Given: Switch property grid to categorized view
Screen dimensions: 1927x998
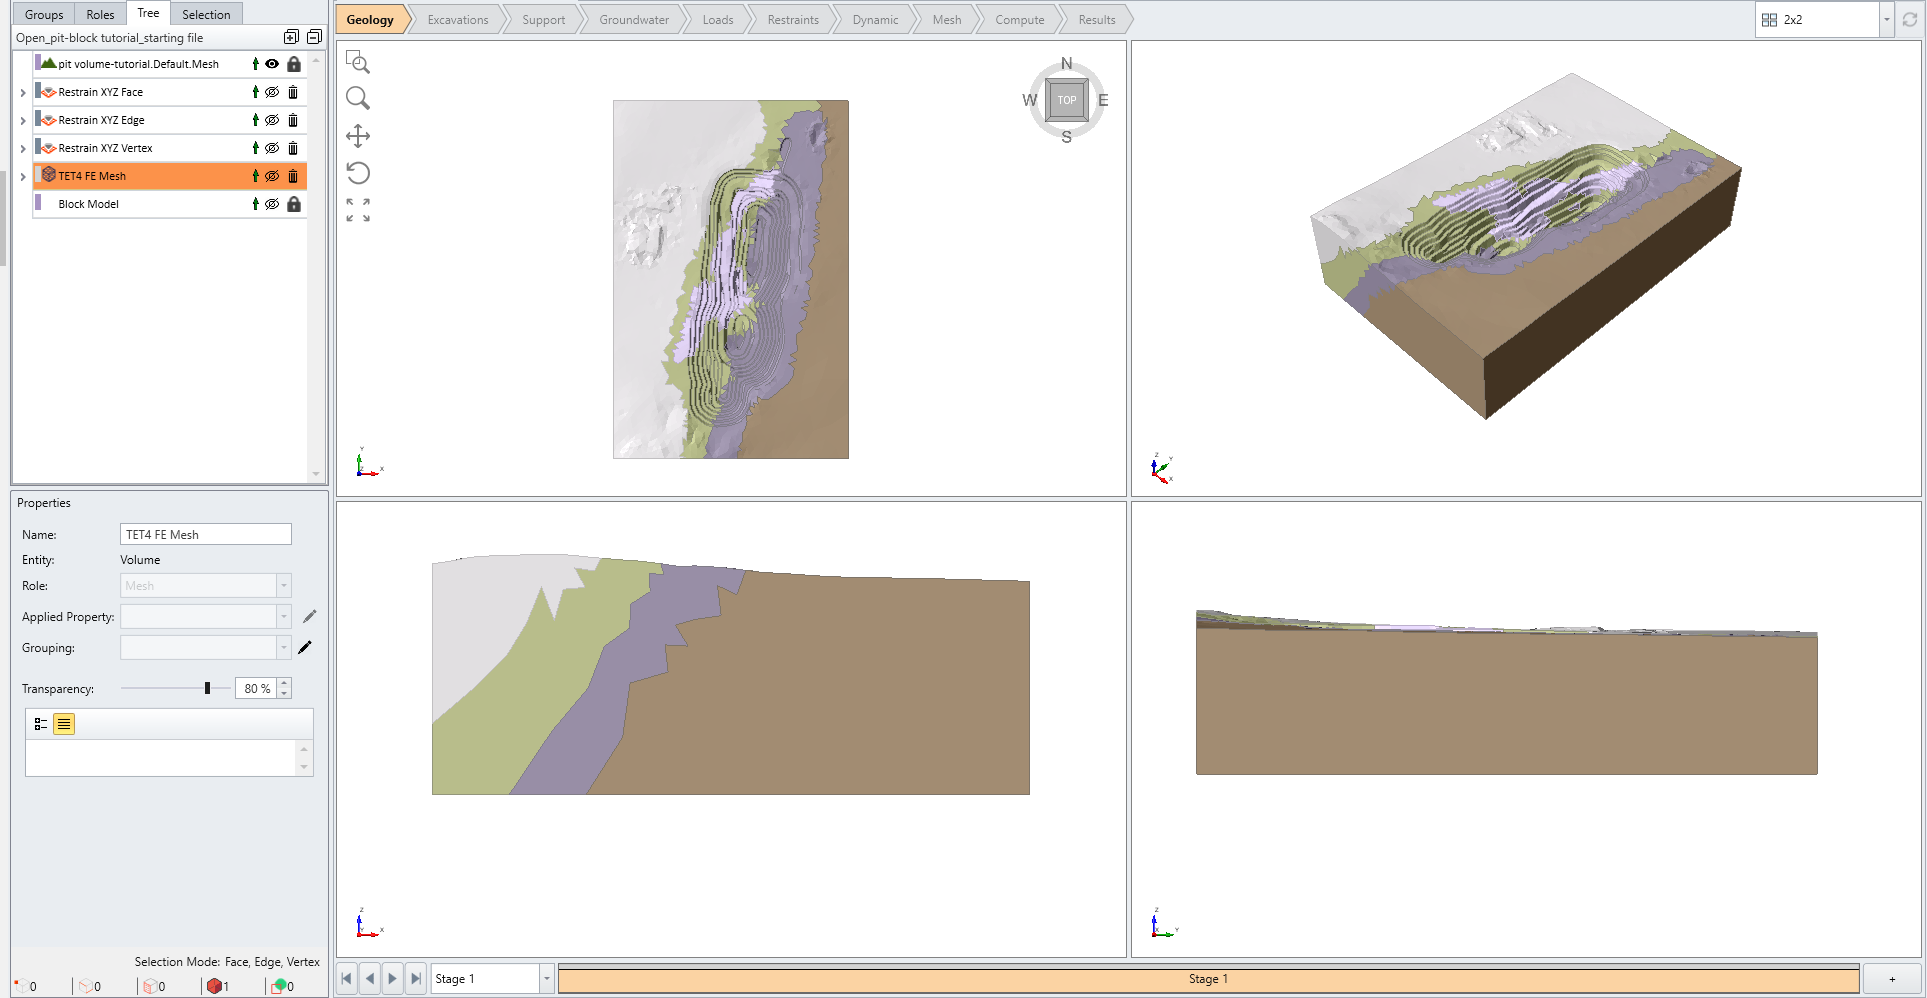Looking at the screenshot, I should tap(41, 724).
